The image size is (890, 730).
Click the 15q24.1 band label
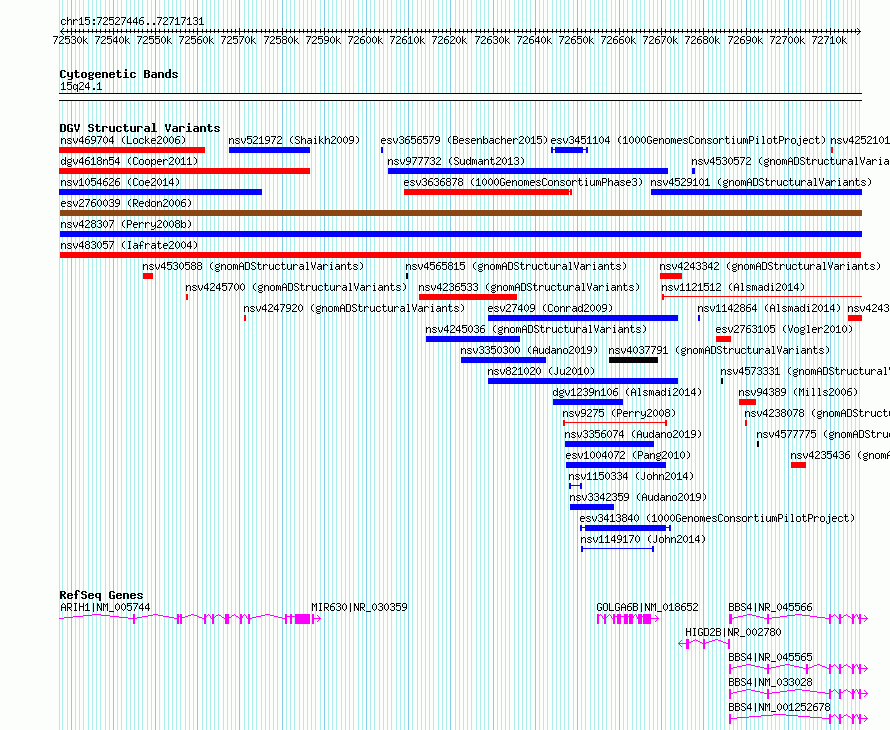click(81, 87)
